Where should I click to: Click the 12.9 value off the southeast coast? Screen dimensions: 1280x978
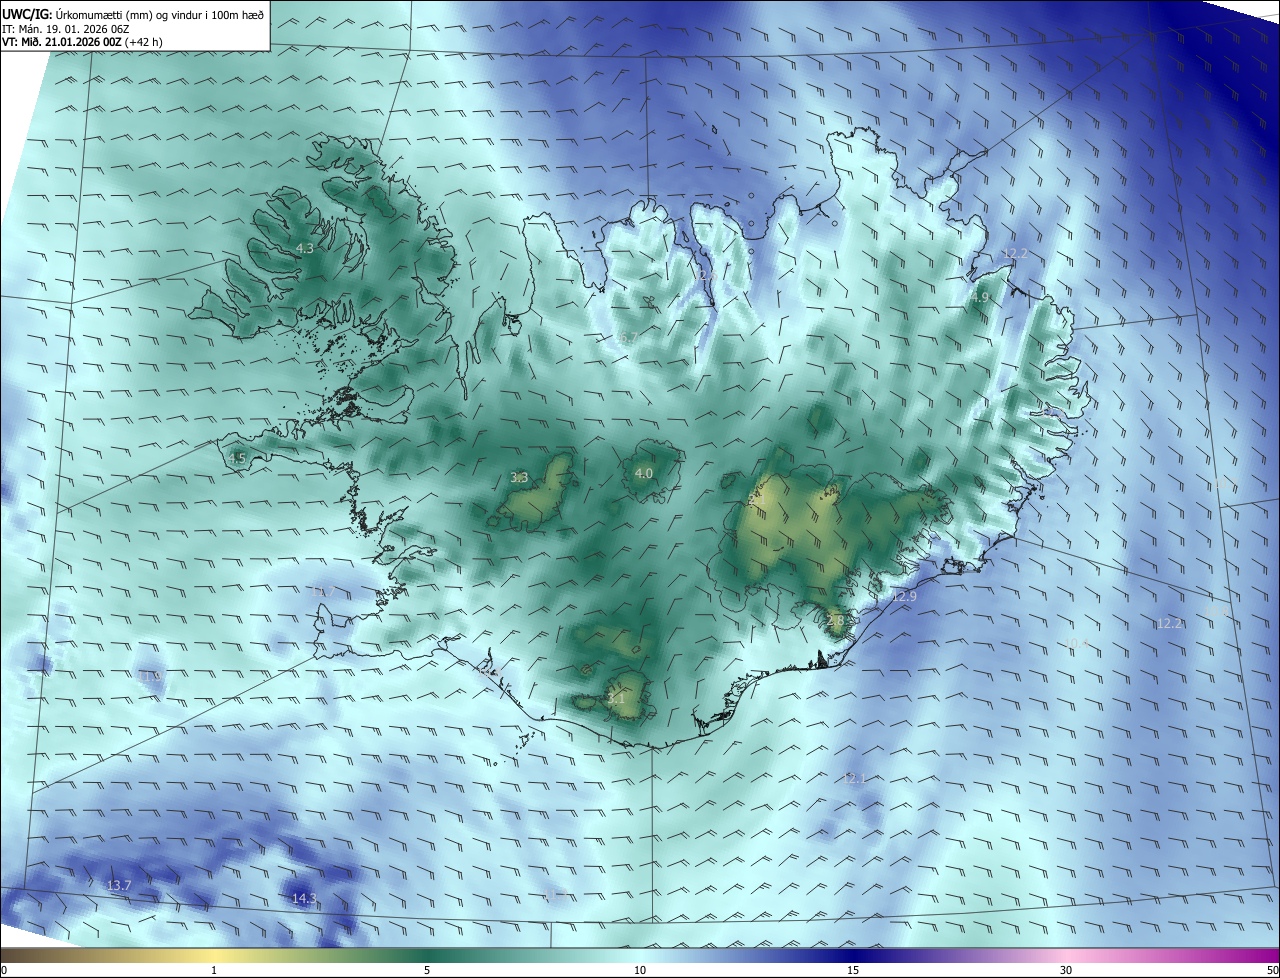coord(904,596)
